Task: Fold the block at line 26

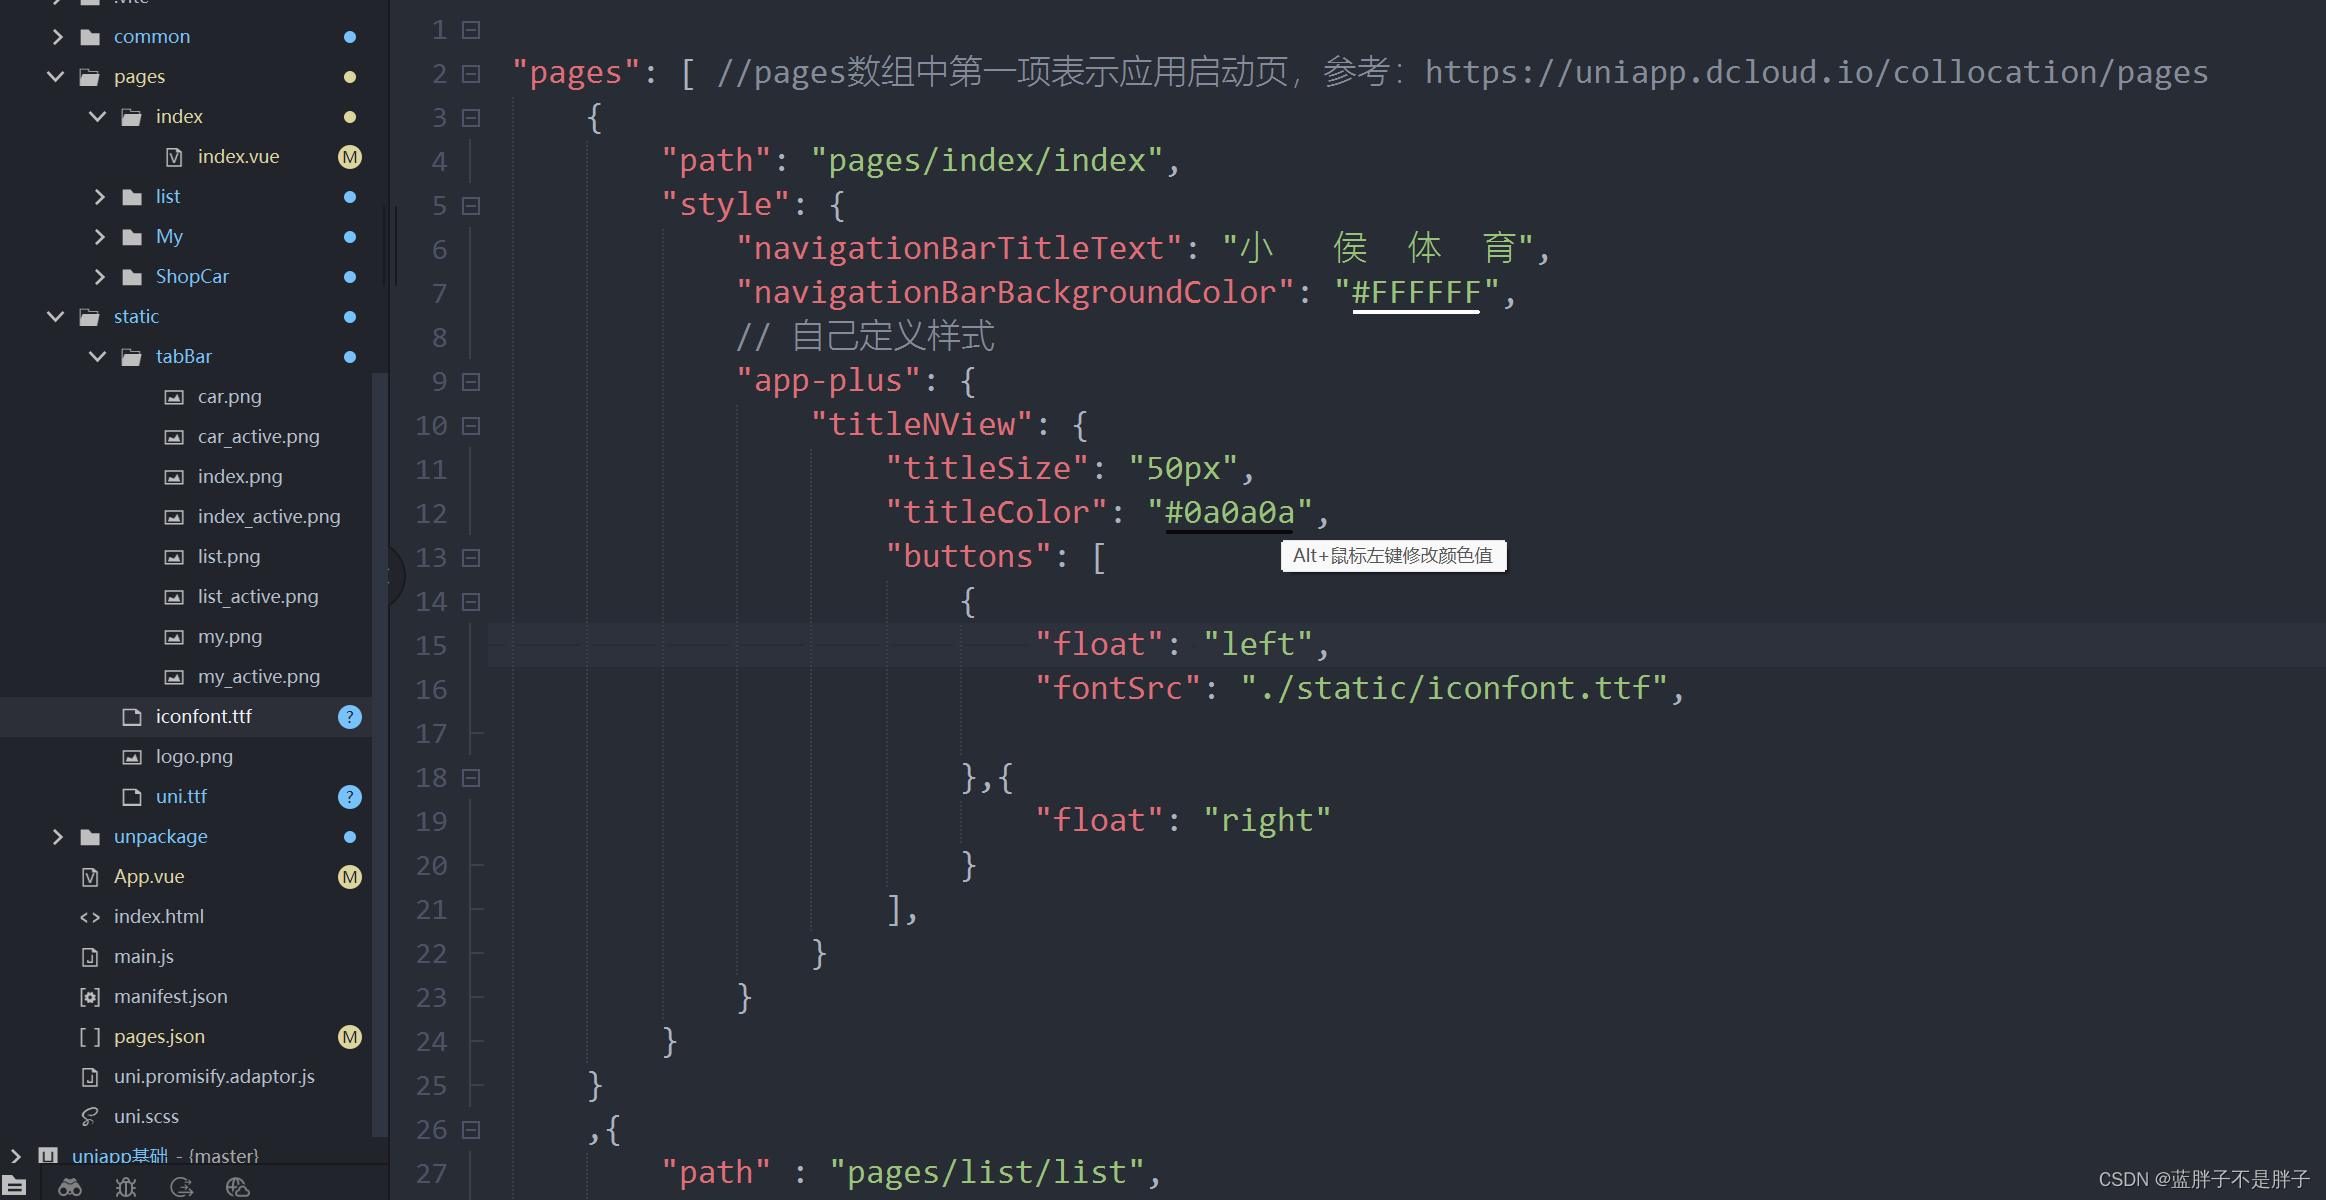Action: (471, 1130)
